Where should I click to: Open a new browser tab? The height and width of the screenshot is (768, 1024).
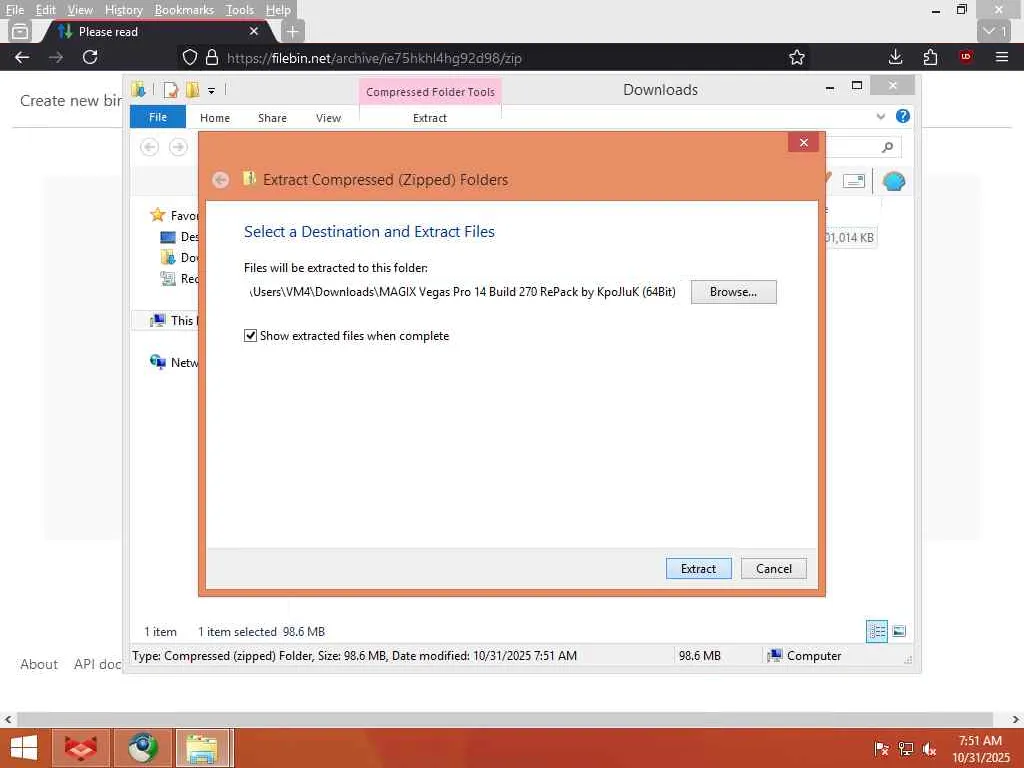pyautogui.click(x=293, y=31)
